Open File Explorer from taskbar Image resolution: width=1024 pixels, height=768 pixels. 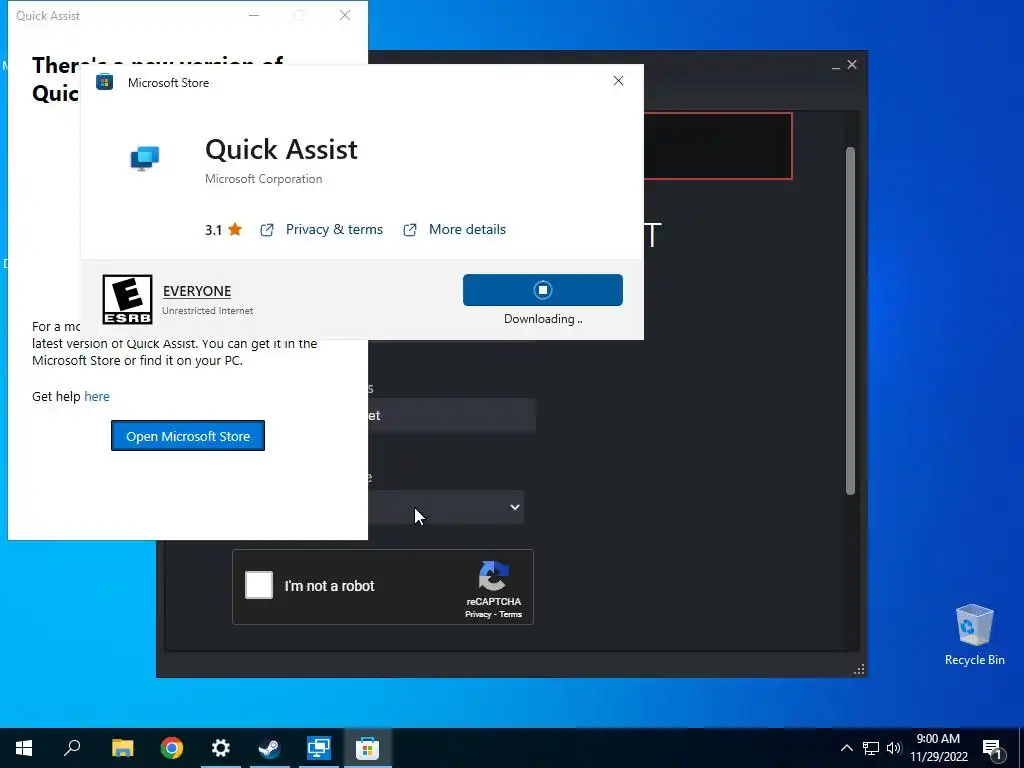pos(122,748)
